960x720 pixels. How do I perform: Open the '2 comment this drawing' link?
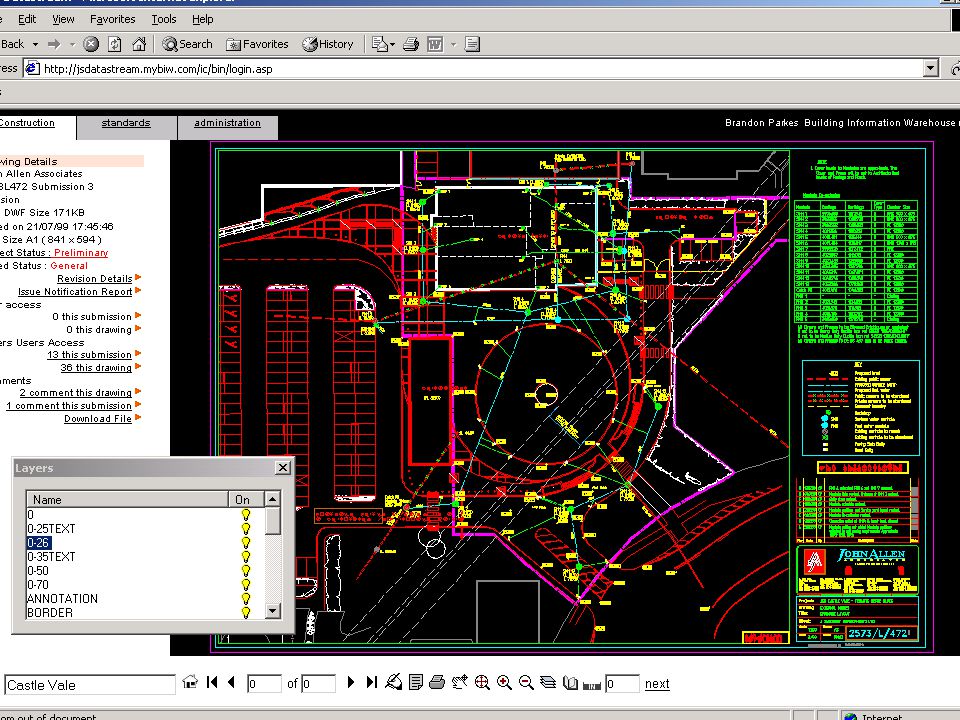(75, 392)
